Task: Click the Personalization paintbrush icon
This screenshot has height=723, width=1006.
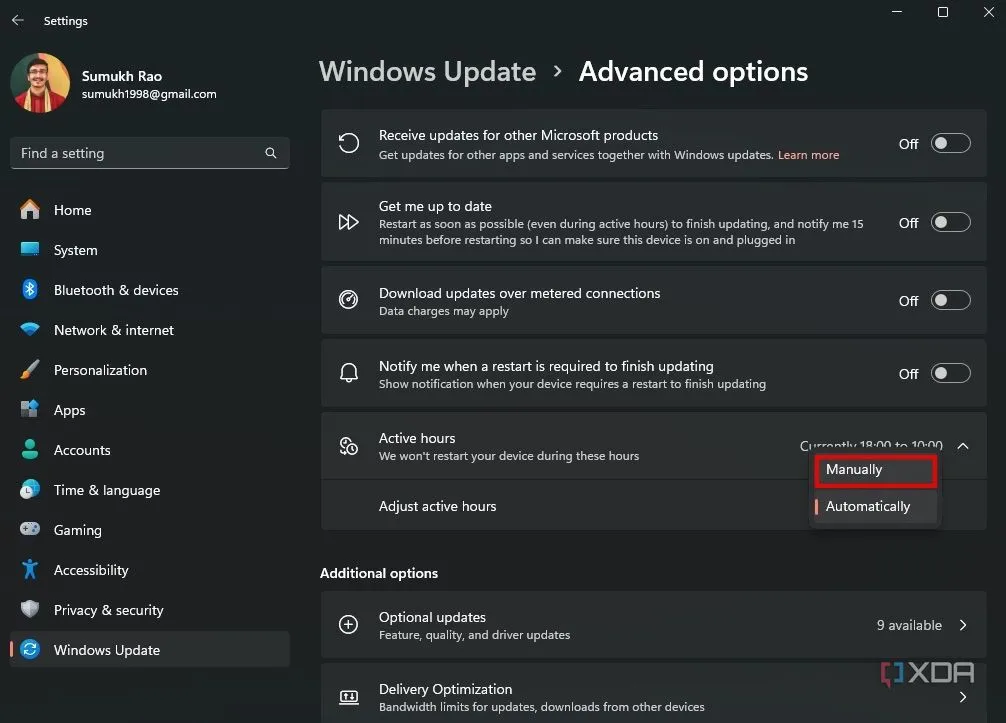Action: (30, 370)
